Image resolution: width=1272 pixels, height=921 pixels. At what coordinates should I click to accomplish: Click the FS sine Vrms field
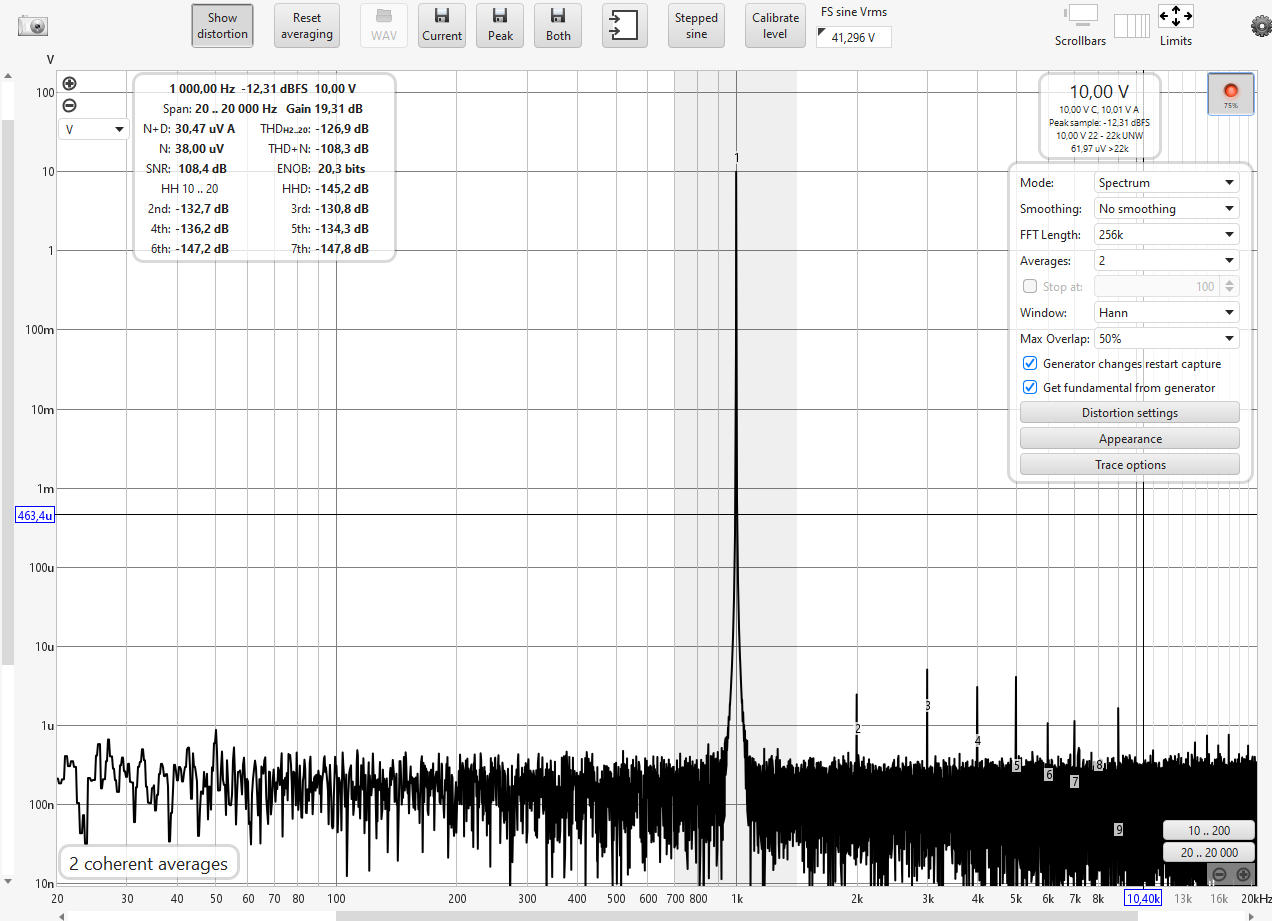tap(853, 37)
